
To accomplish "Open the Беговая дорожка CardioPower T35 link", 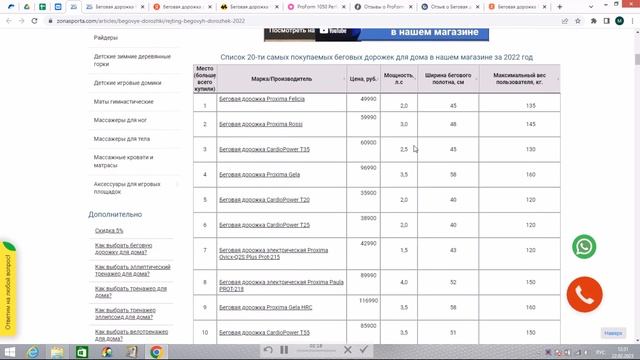I will pyautogui.click(x=264, y=149).
